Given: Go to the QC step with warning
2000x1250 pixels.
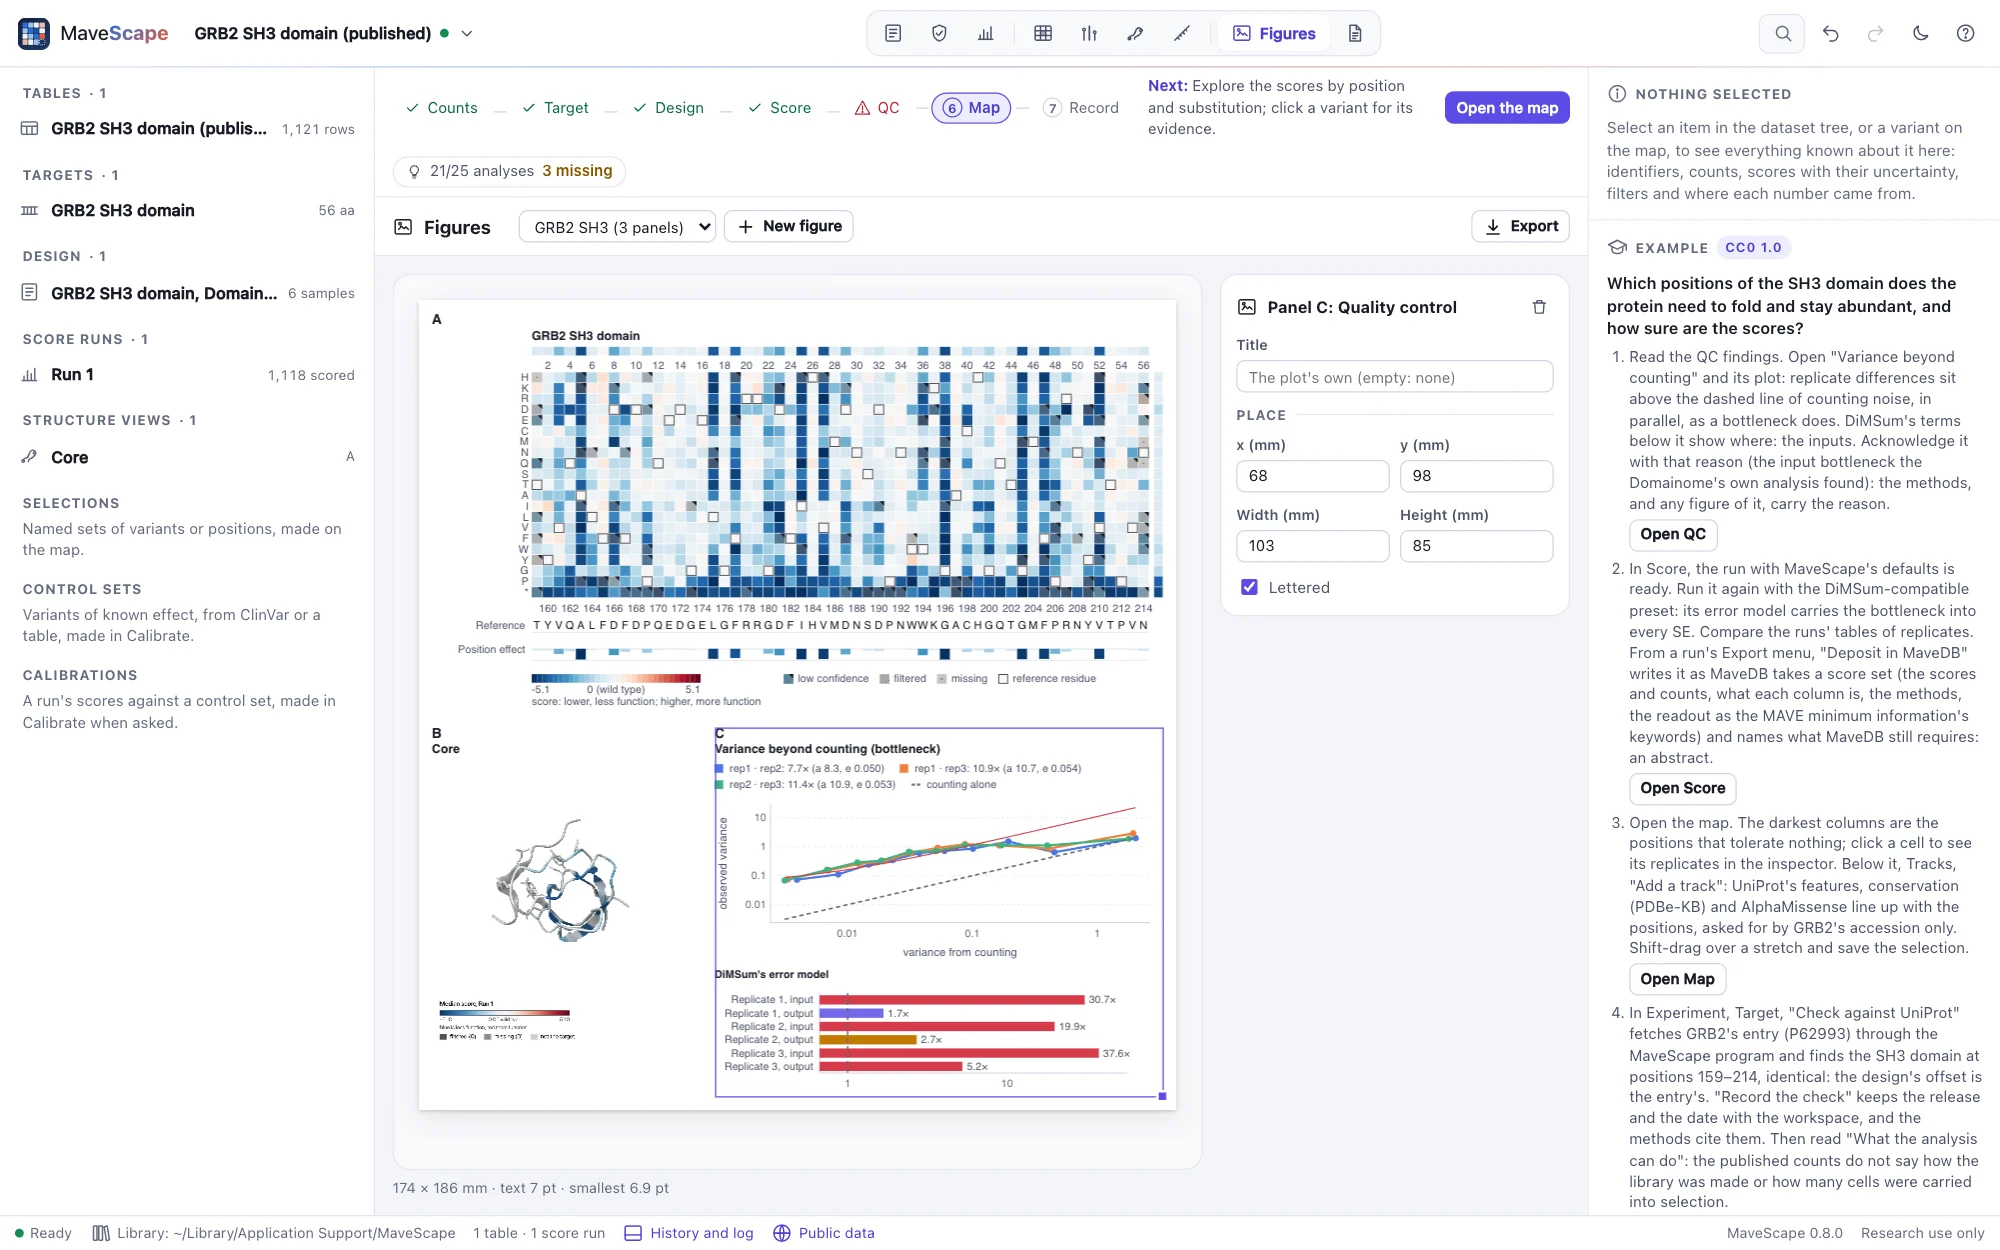Looking at the screenshot, I should point(877,107).
